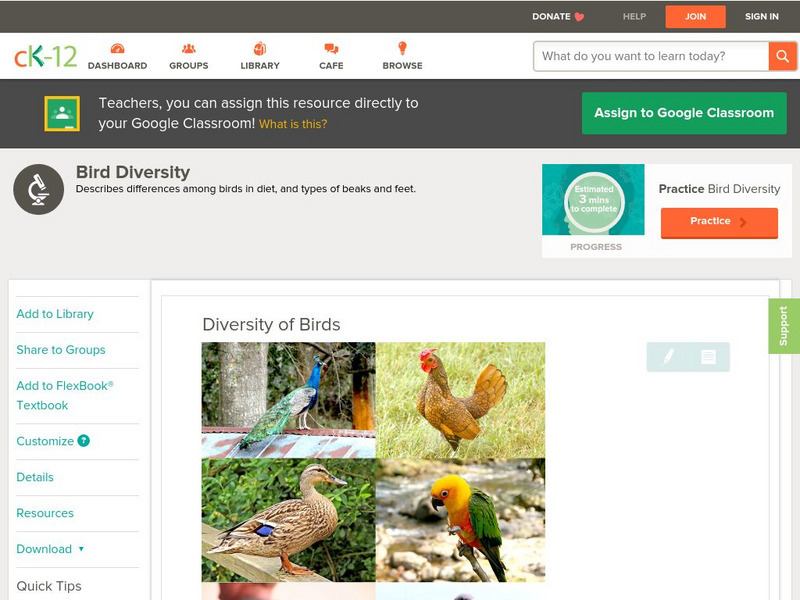Click the peacock photo
The height and width of the screenshot is (600, 800).
288,400
